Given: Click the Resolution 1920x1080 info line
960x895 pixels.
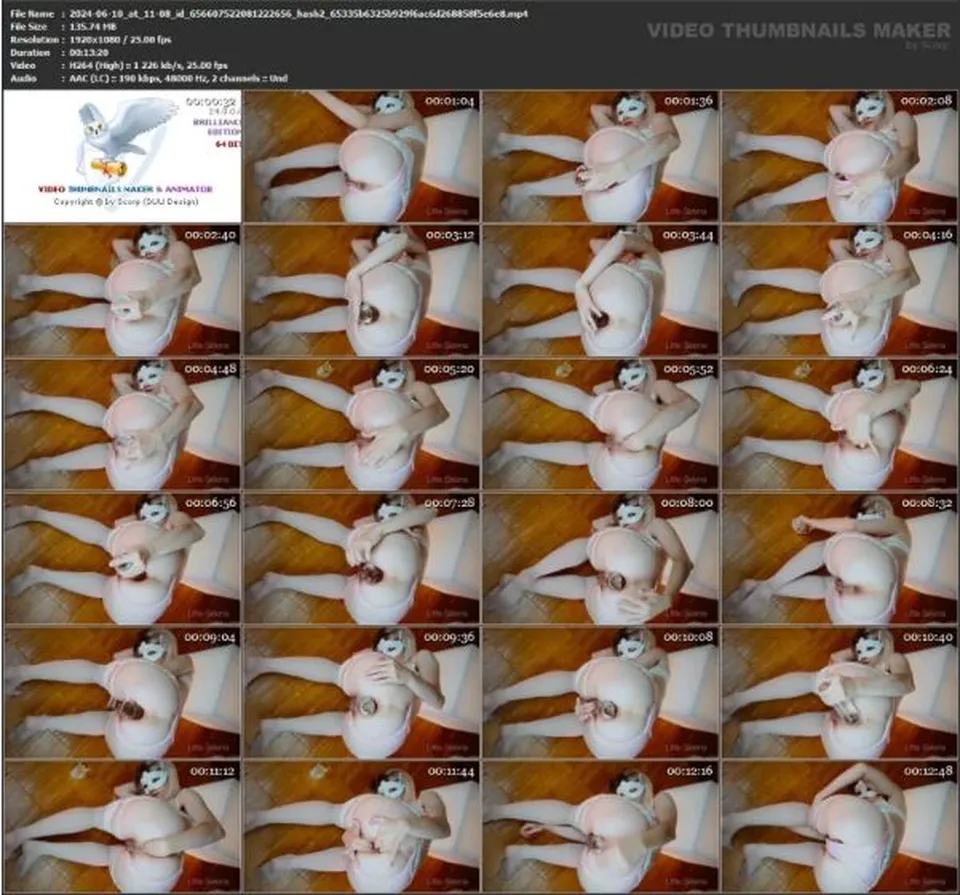Looking at the screenshot, I should [x=91, y=39].
